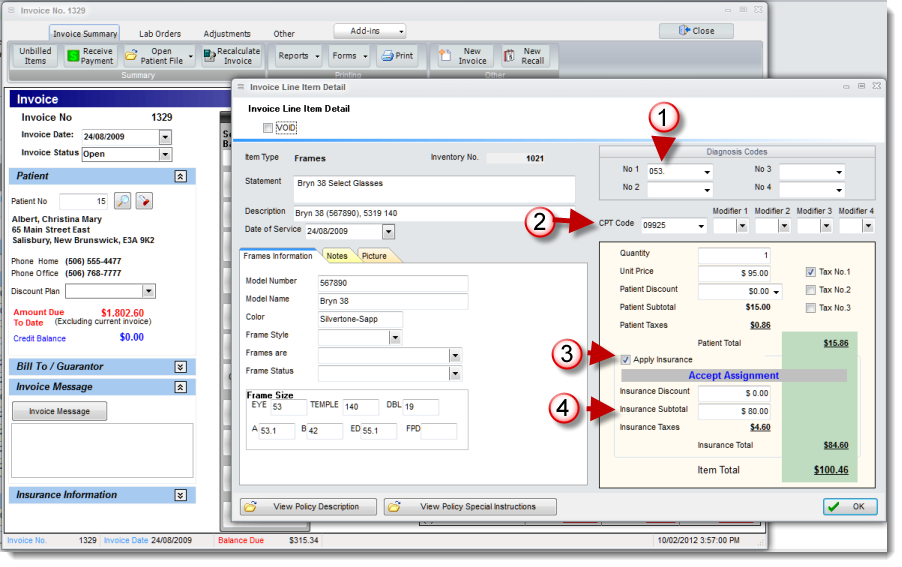
Task: Open the Discount Plan dropdown
Action: coord(149,291)
